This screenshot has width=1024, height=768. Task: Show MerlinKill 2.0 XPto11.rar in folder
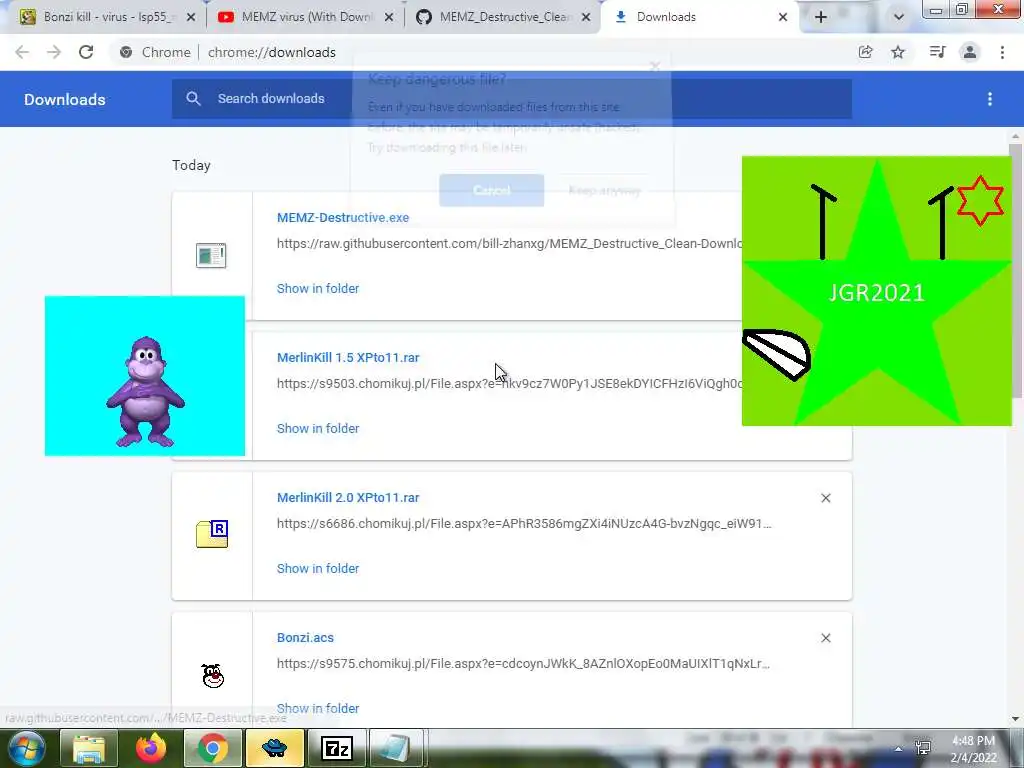click(x=318, y=568)
